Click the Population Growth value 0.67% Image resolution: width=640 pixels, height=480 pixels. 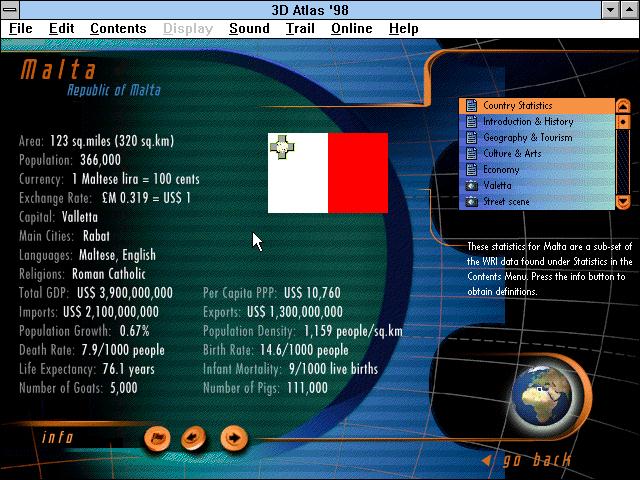[x=135, y=331]
